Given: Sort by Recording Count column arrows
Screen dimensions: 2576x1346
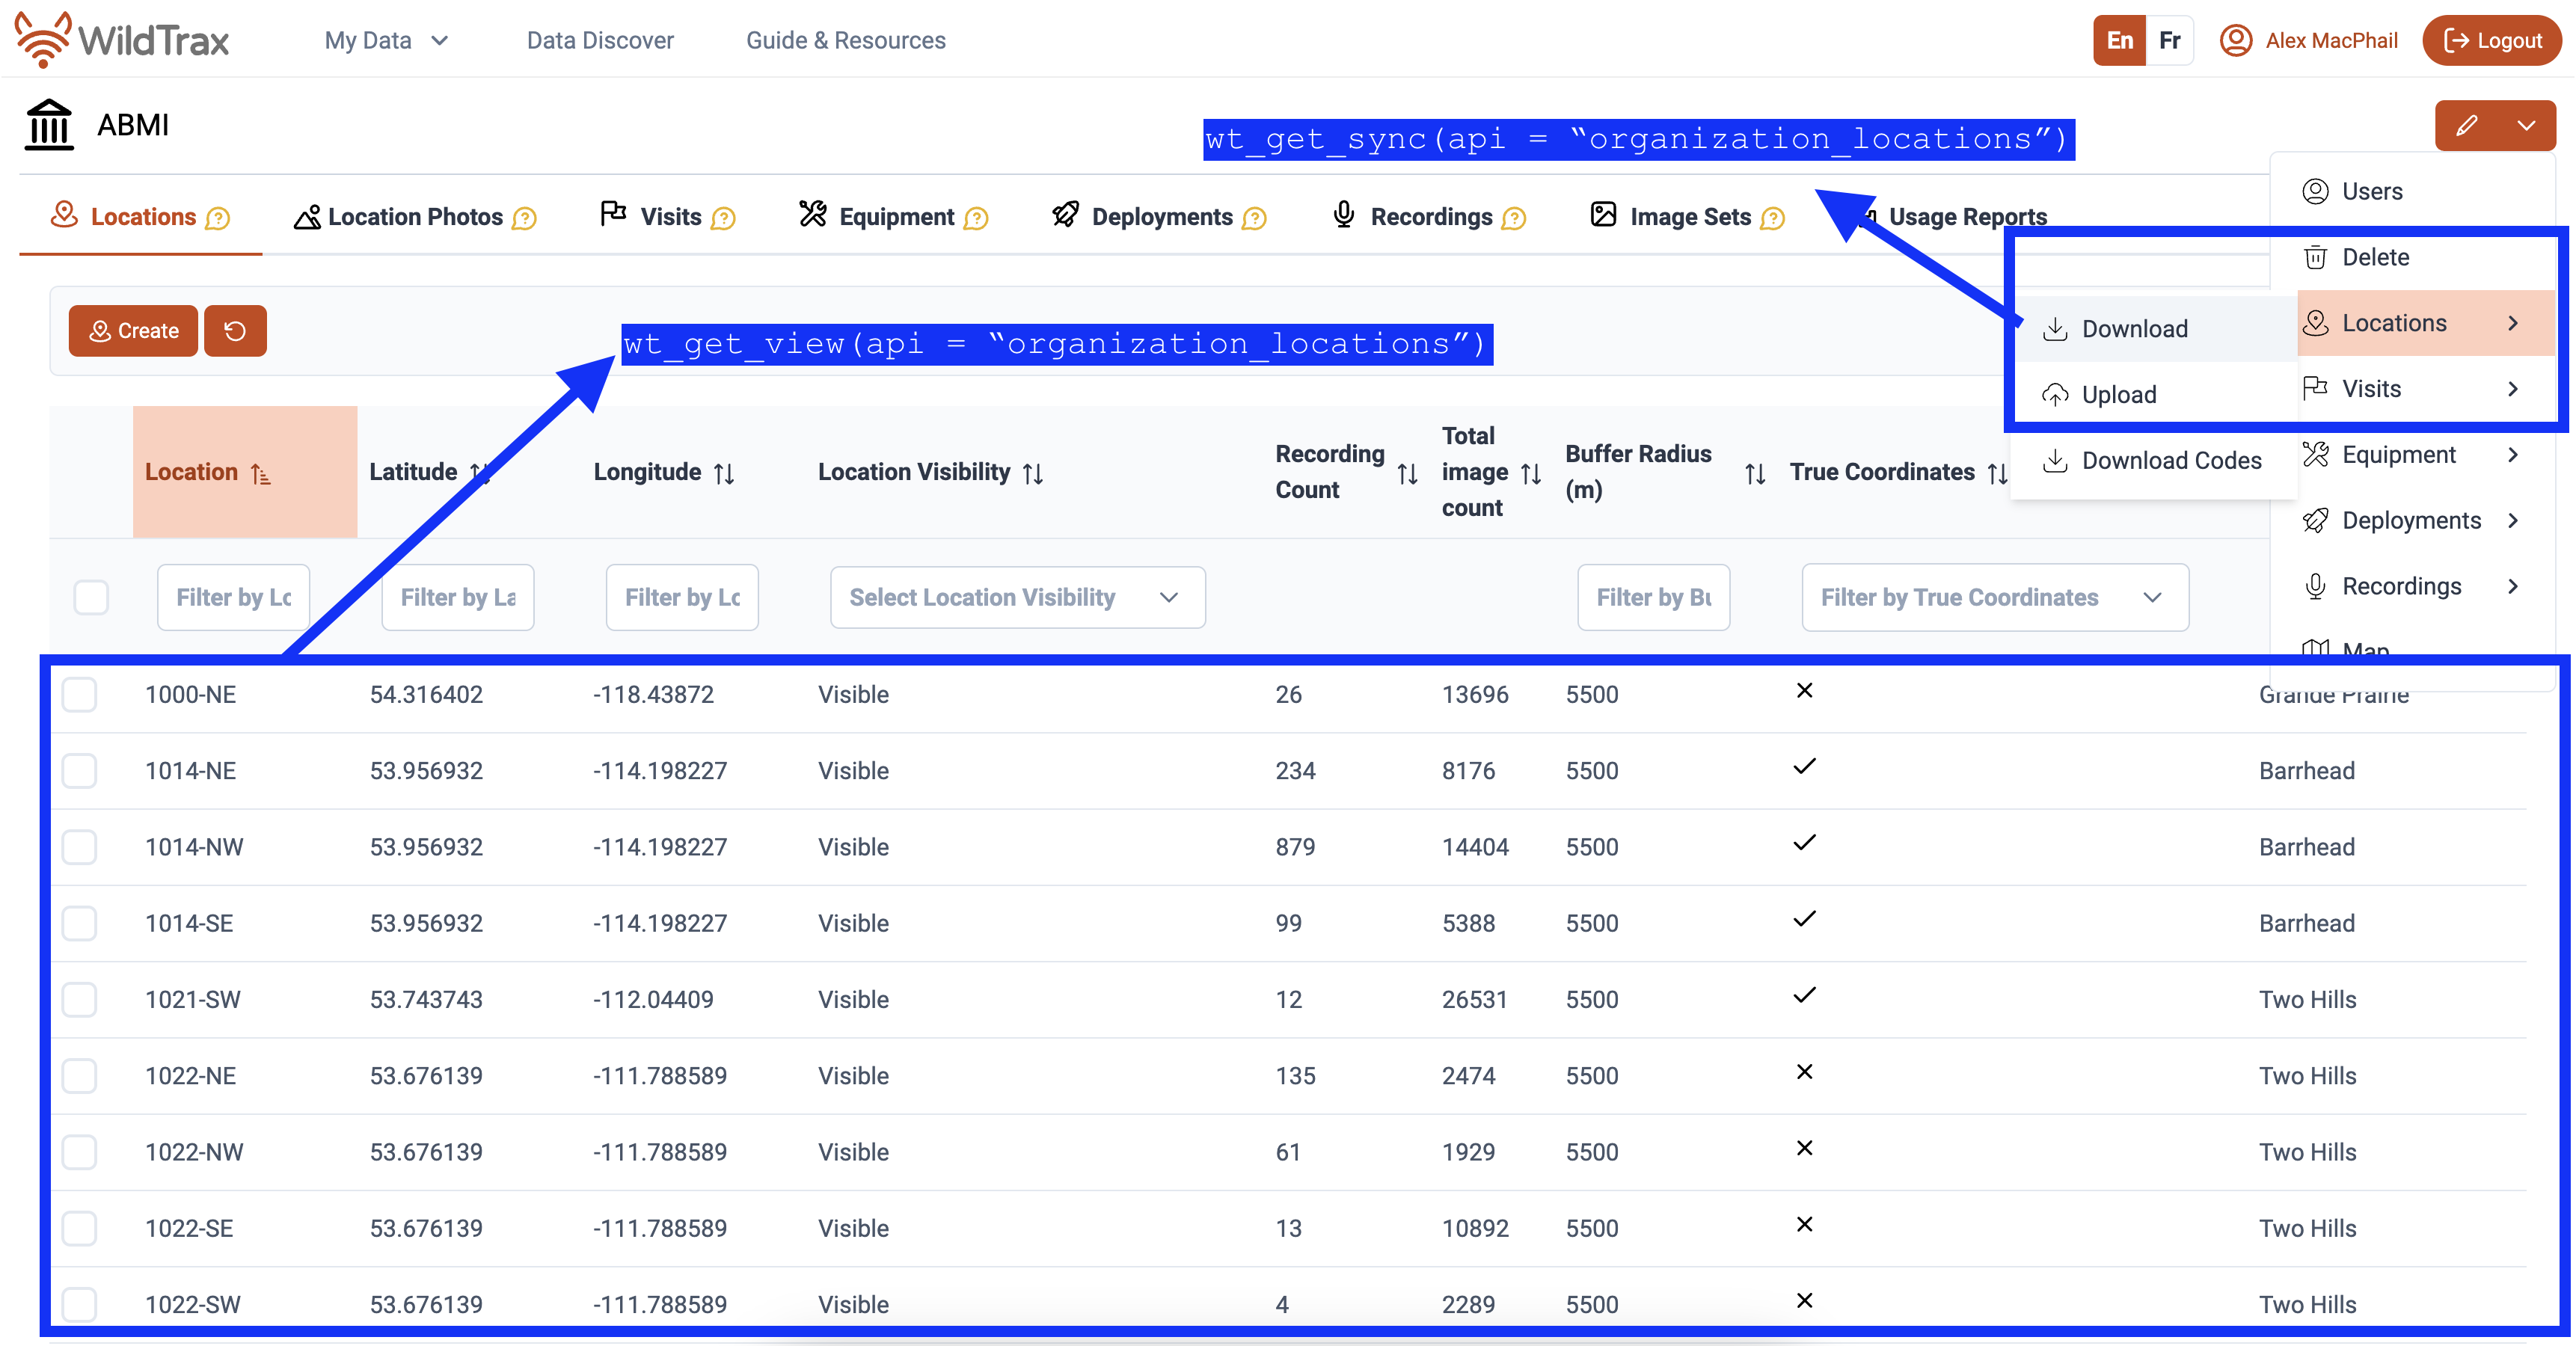Looking at the screenshot, I should pos(1407,473).
